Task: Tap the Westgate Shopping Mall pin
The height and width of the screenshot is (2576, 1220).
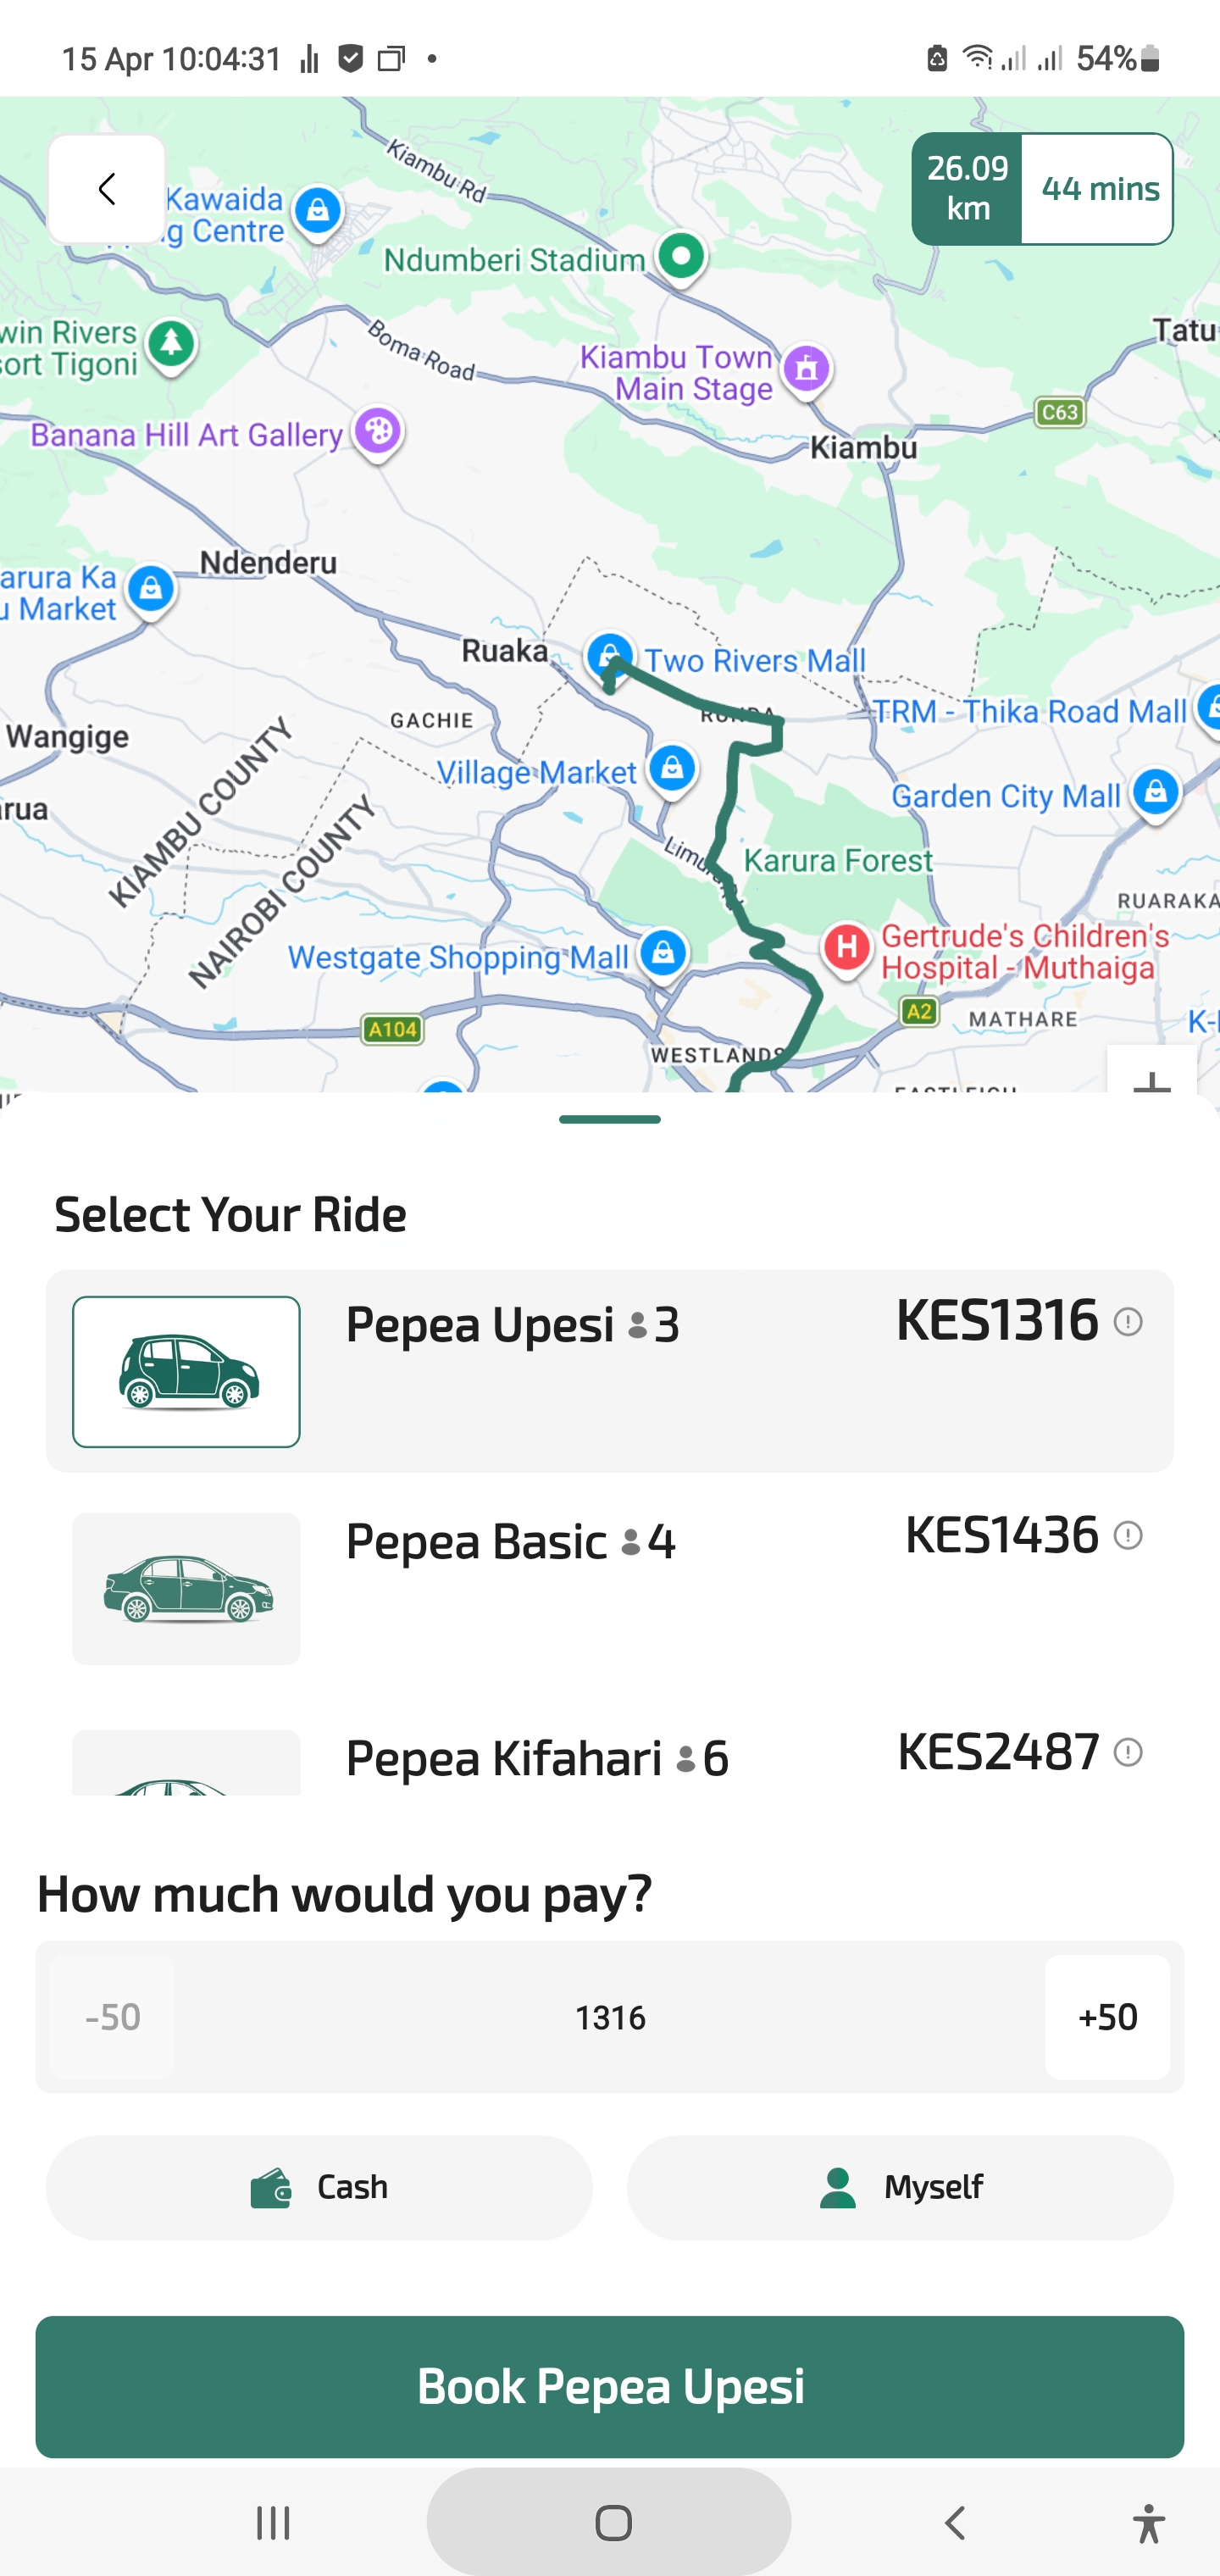Action: point(663,953)
